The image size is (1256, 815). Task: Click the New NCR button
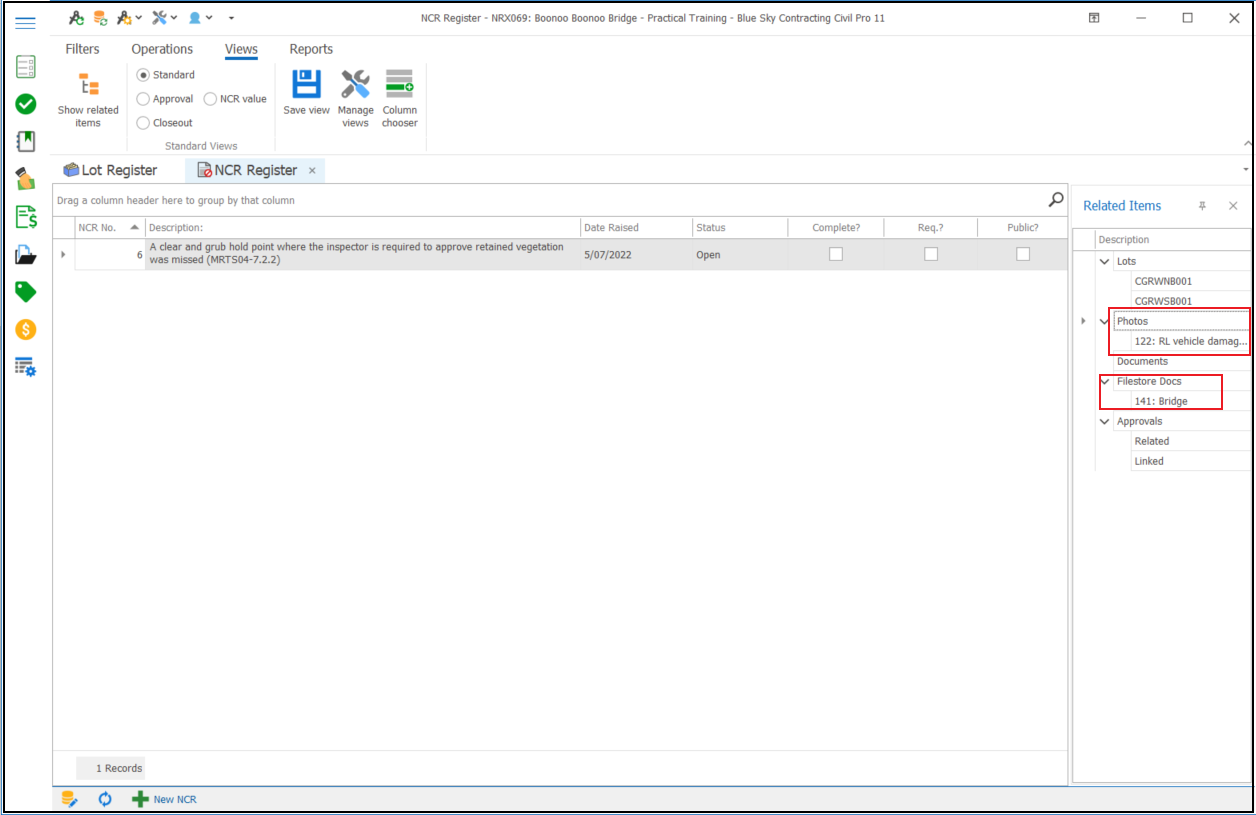165,799
